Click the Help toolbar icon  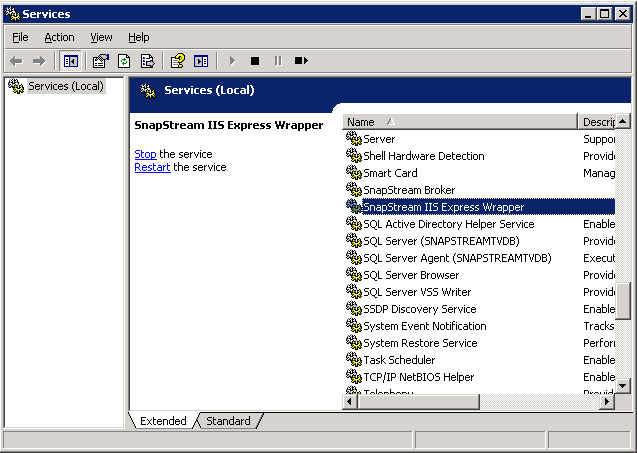coord(178,61)
